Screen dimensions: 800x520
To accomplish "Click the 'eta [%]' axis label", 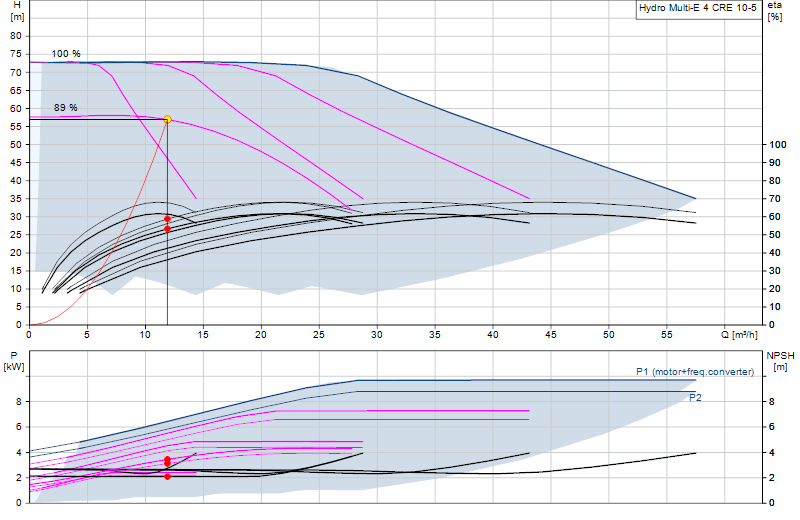I will click(x=775, y=11).
